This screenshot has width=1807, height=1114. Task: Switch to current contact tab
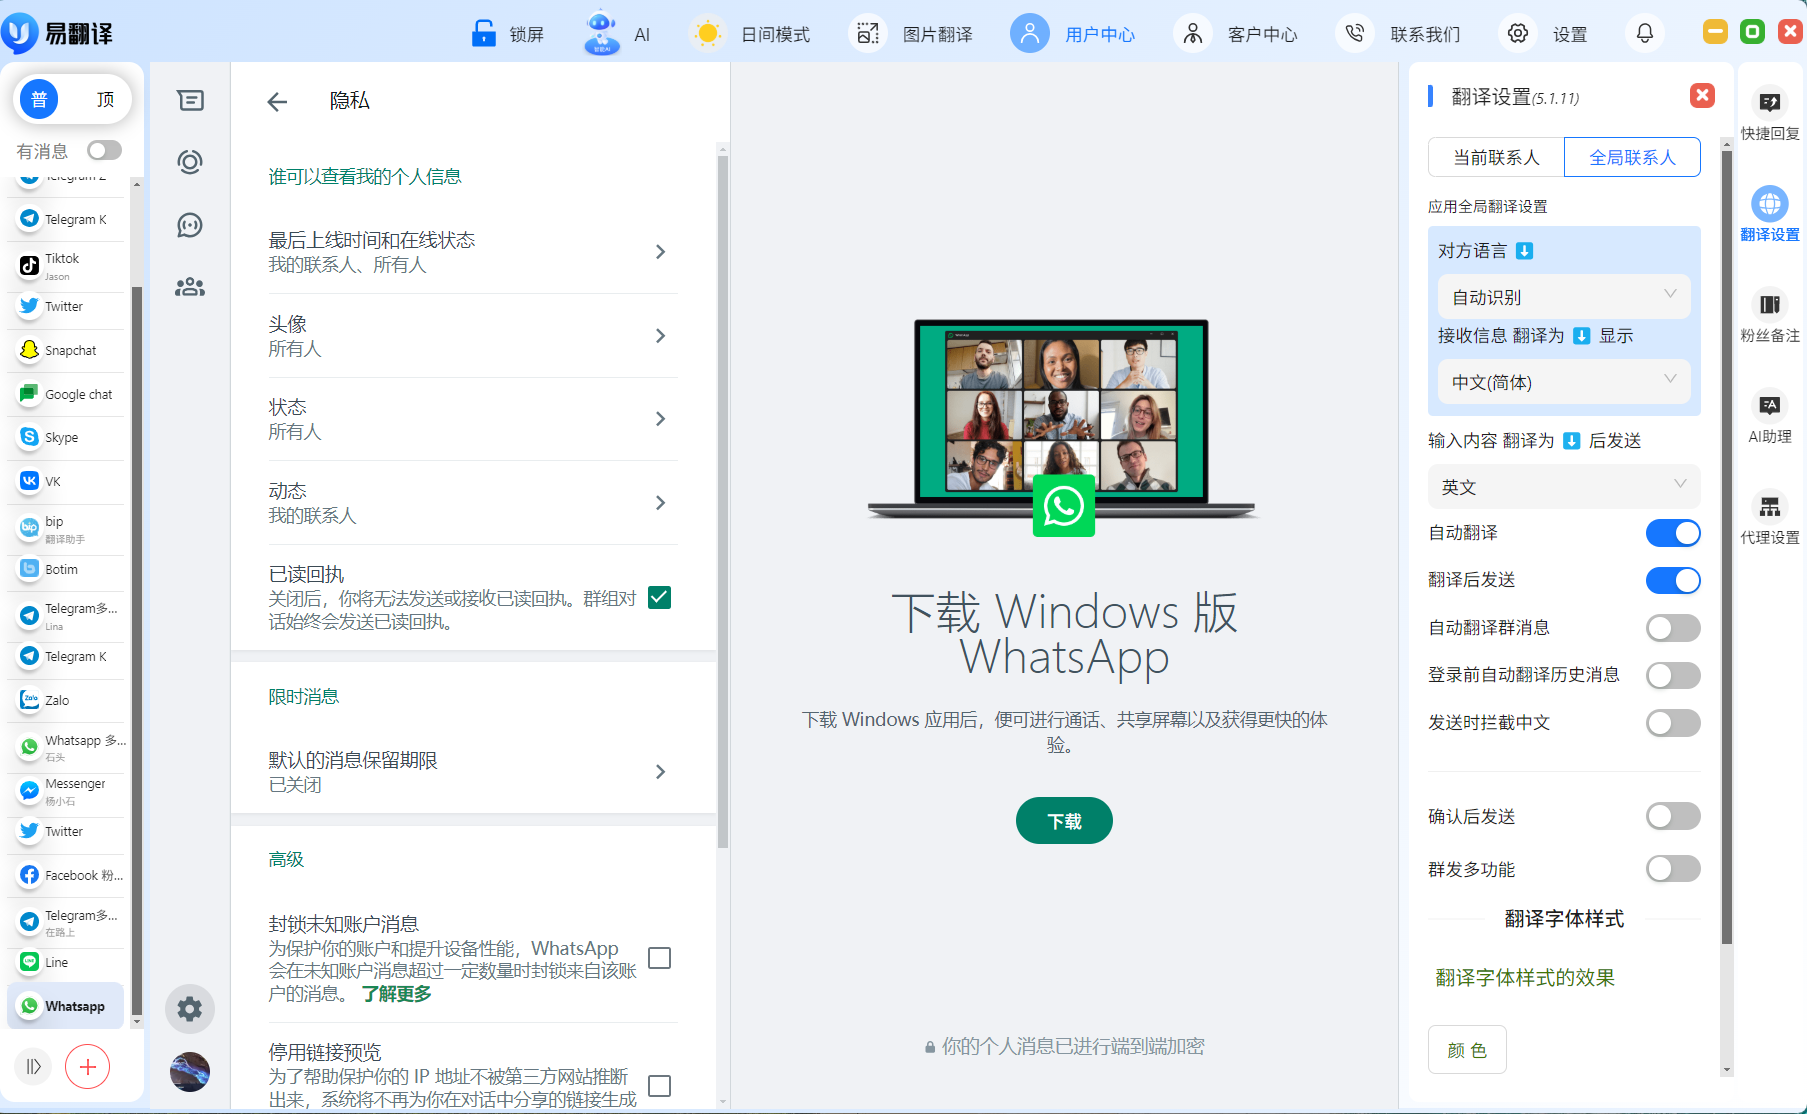click(1496, 157)
